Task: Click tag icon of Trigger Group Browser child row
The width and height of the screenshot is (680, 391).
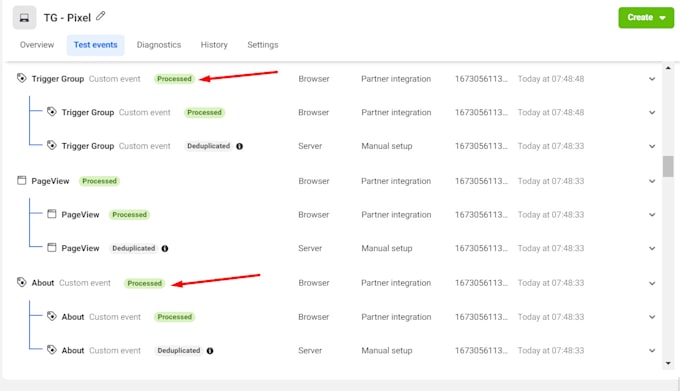Action: click(52, 112)
